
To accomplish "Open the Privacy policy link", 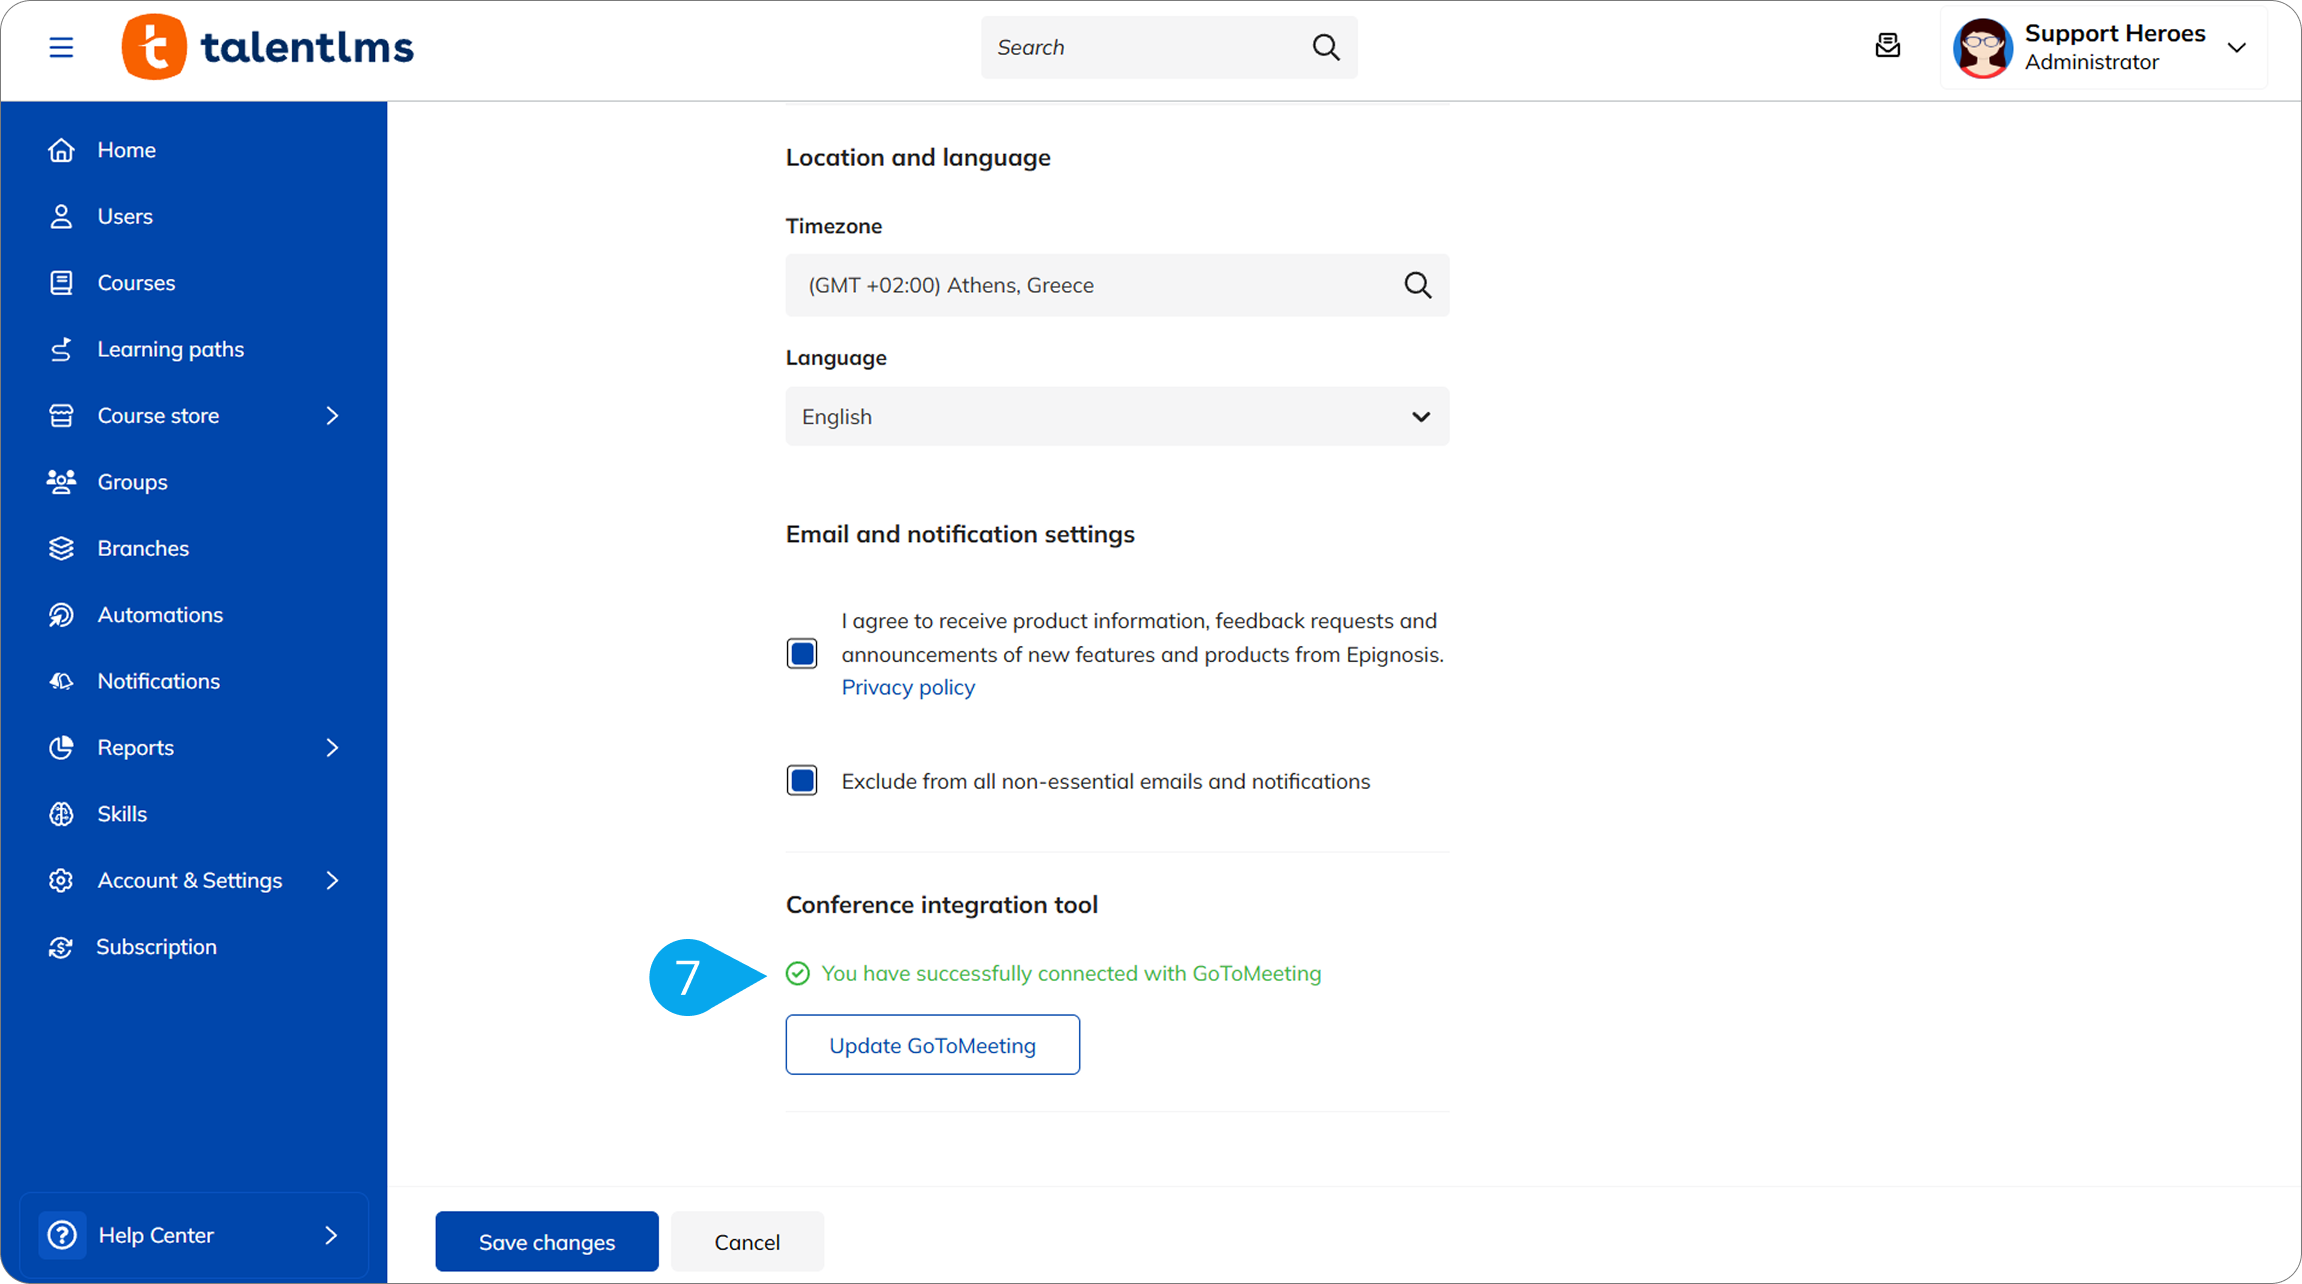I will (907, 687).
